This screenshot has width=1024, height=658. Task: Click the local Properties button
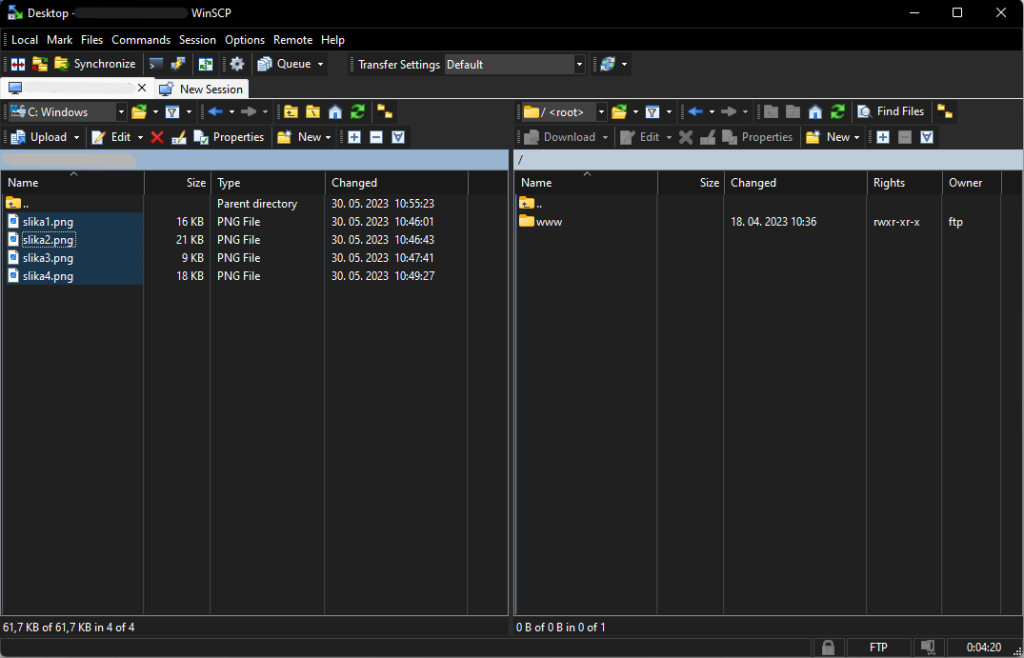coord(229,137)
